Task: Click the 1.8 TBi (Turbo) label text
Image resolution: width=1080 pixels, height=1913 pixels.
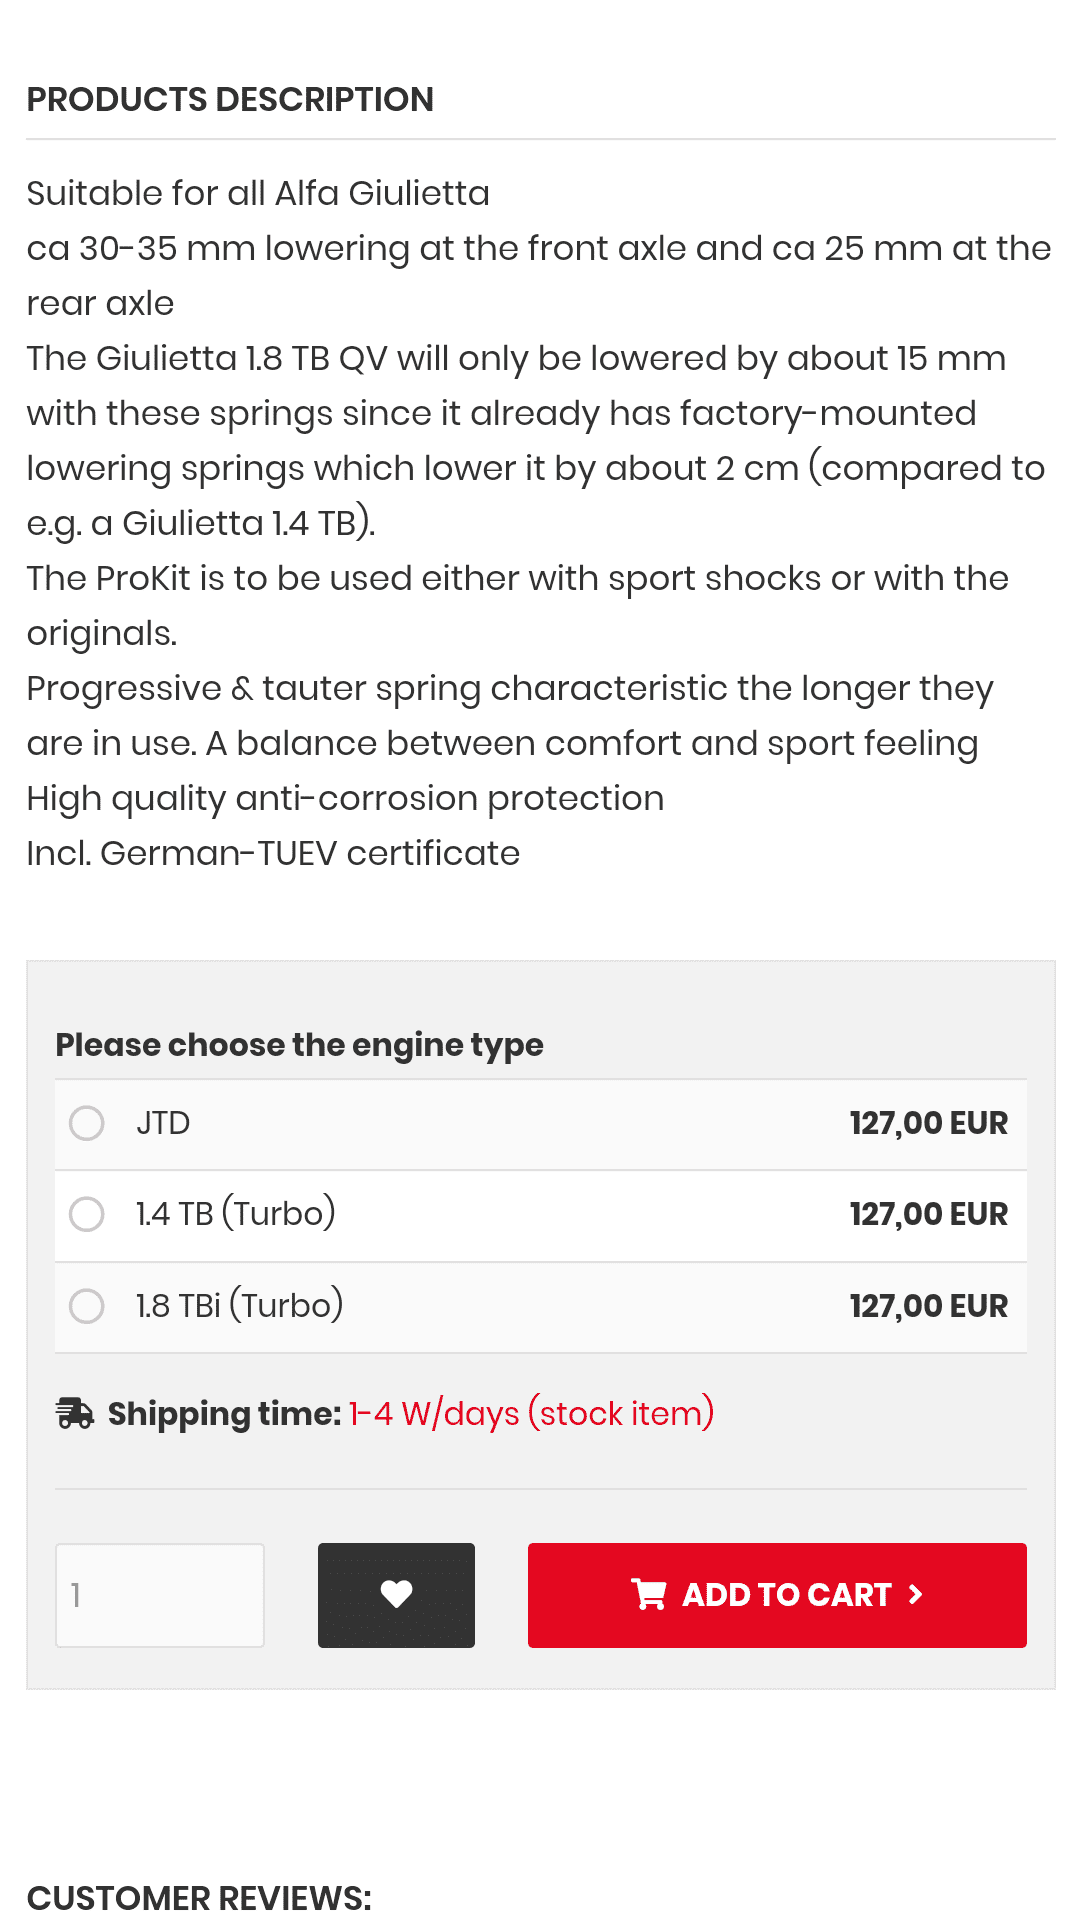Action: 240,1306
